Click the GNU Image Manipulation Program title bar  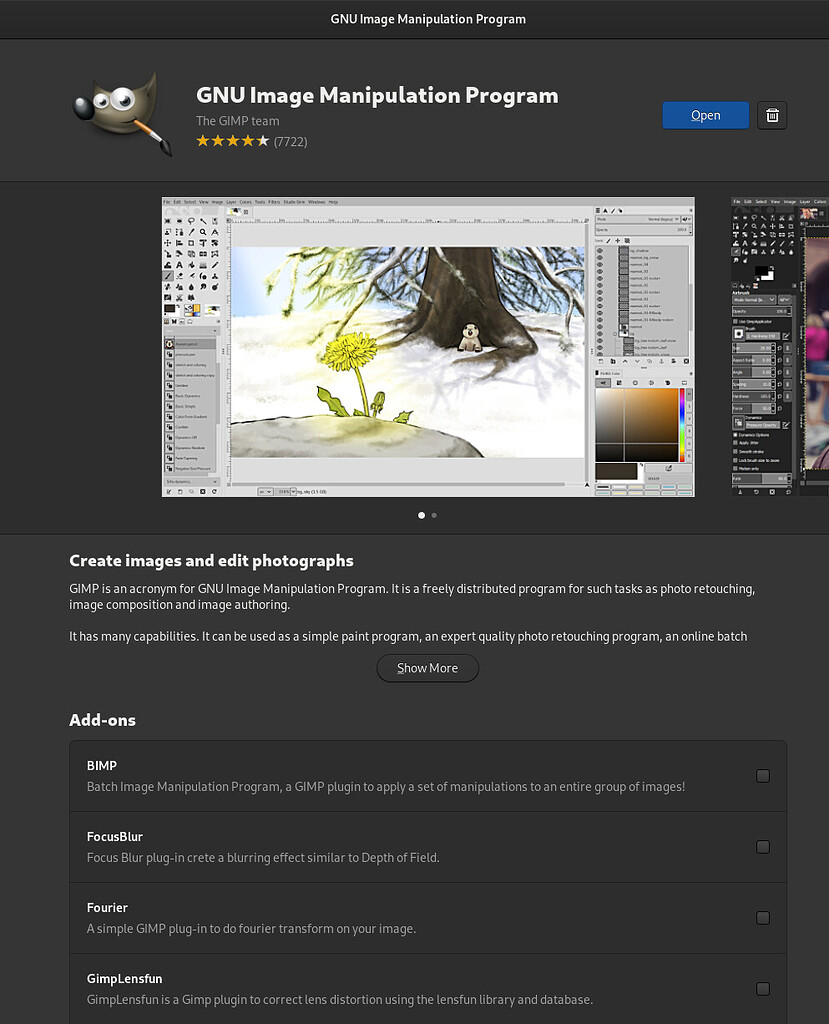(428, 18)
